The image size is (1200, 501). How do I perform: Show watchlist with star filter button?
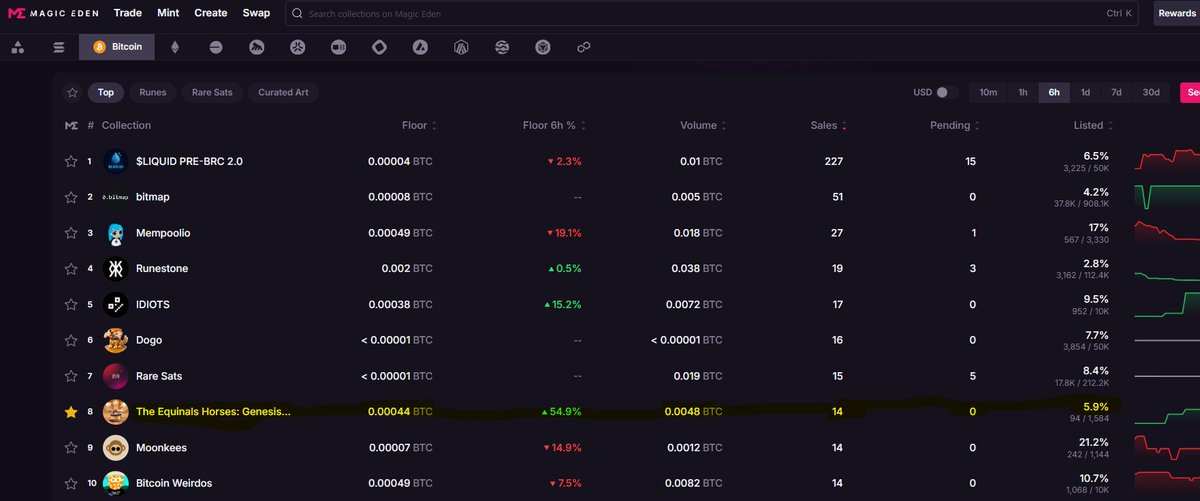72,92
